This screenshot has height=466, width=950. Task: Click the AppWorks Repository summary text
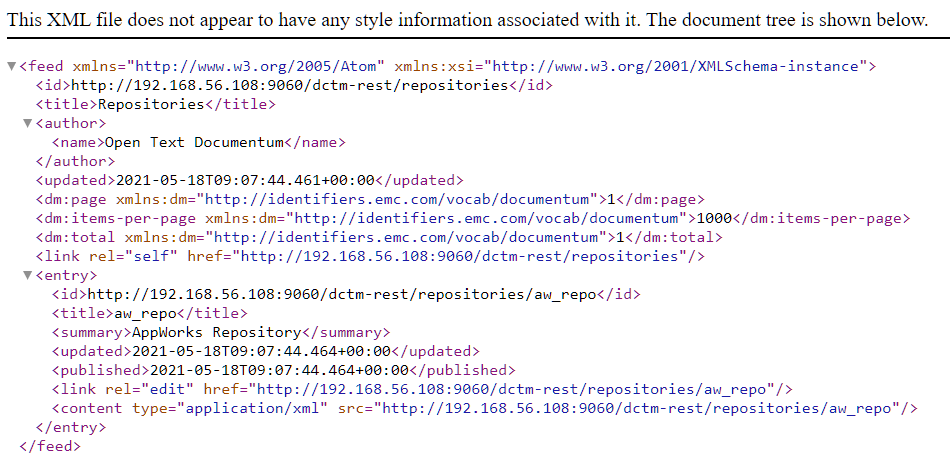click(x=213, y=333)
